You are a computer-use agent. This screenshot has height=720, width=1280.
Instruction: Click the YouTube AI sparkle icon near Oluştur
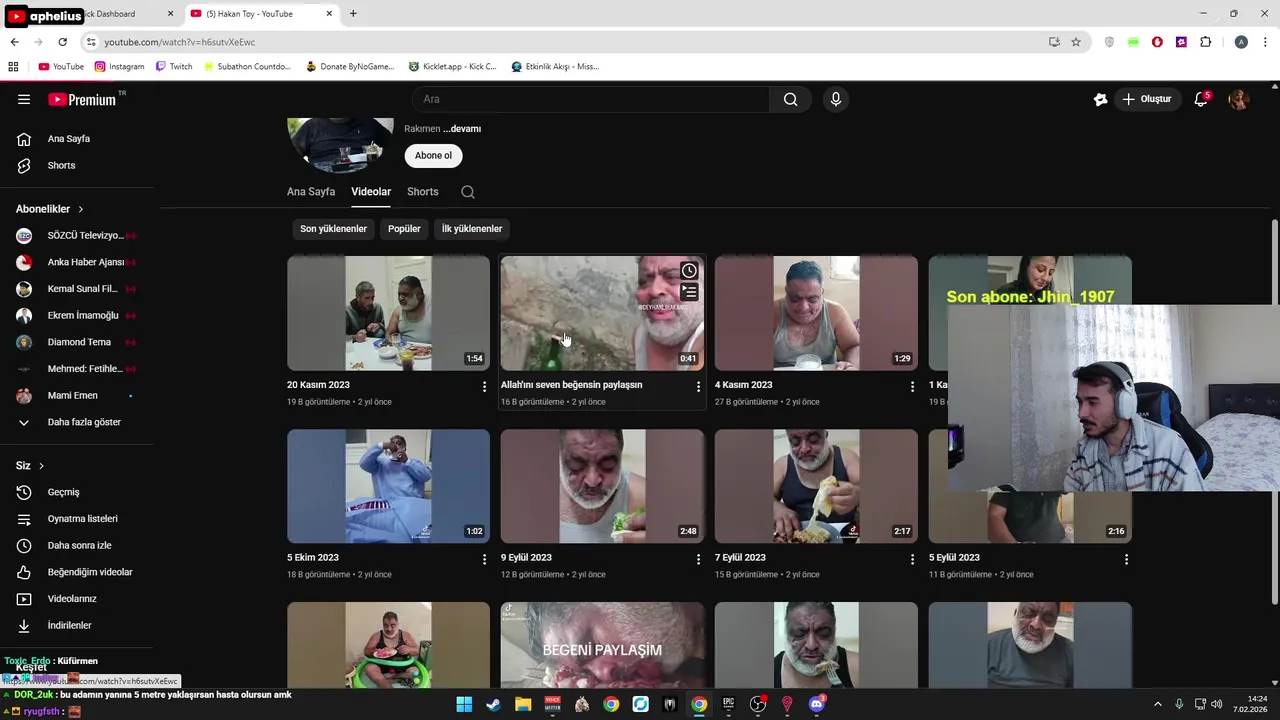[1100, 99]
